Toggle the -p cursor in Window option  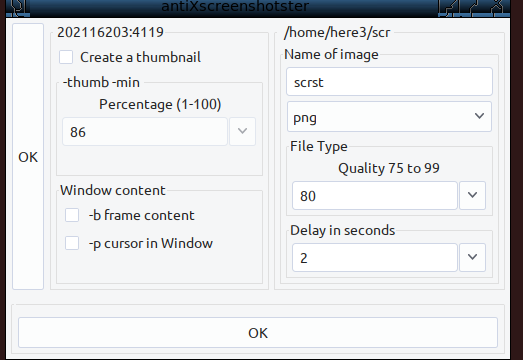[72, 243]
